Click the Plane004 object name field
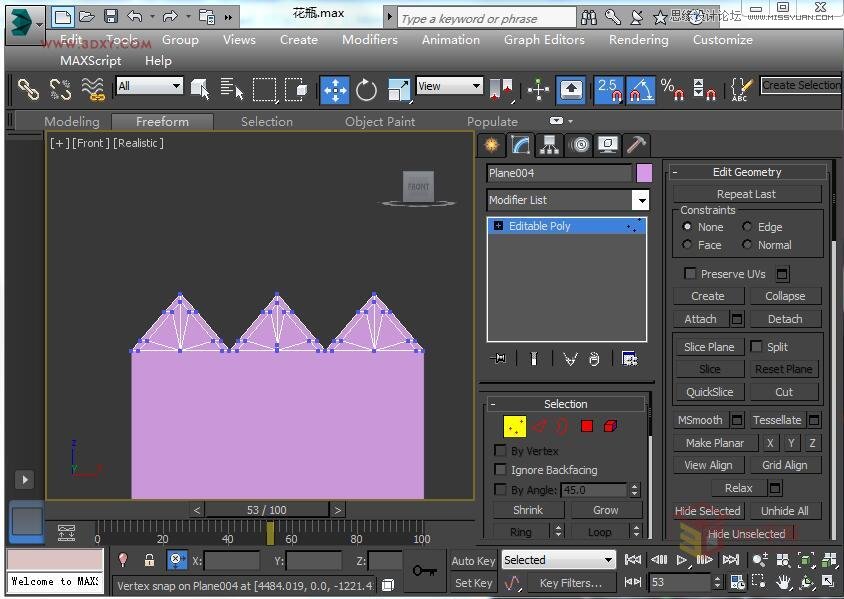The height and width of the screenshot is (599, 844). coord(559,173)
